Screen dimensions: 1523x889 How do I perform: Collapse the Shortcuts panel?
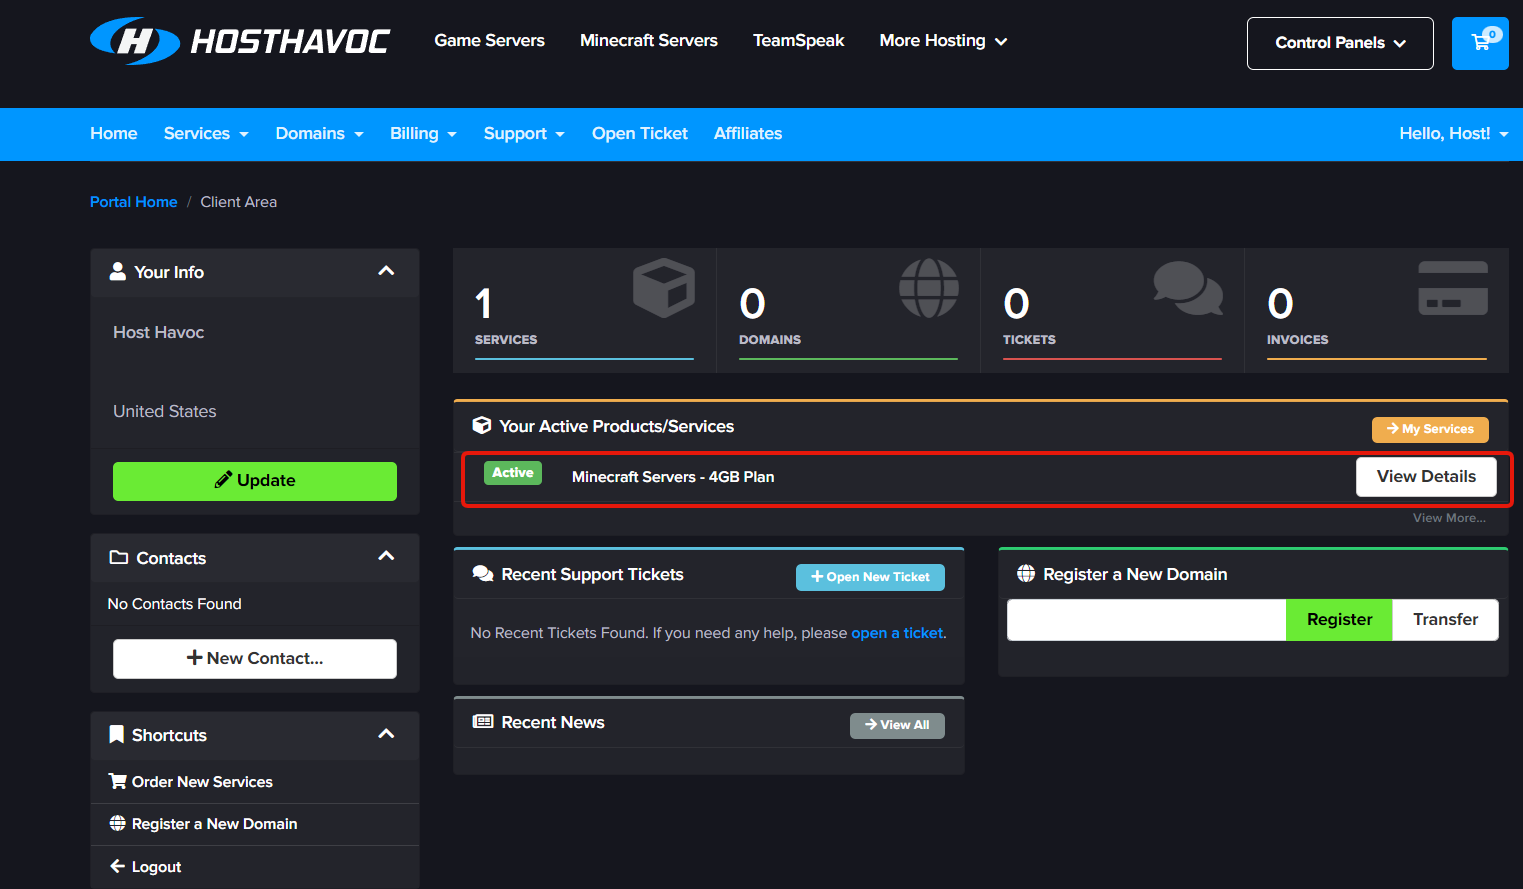[386, 734]
